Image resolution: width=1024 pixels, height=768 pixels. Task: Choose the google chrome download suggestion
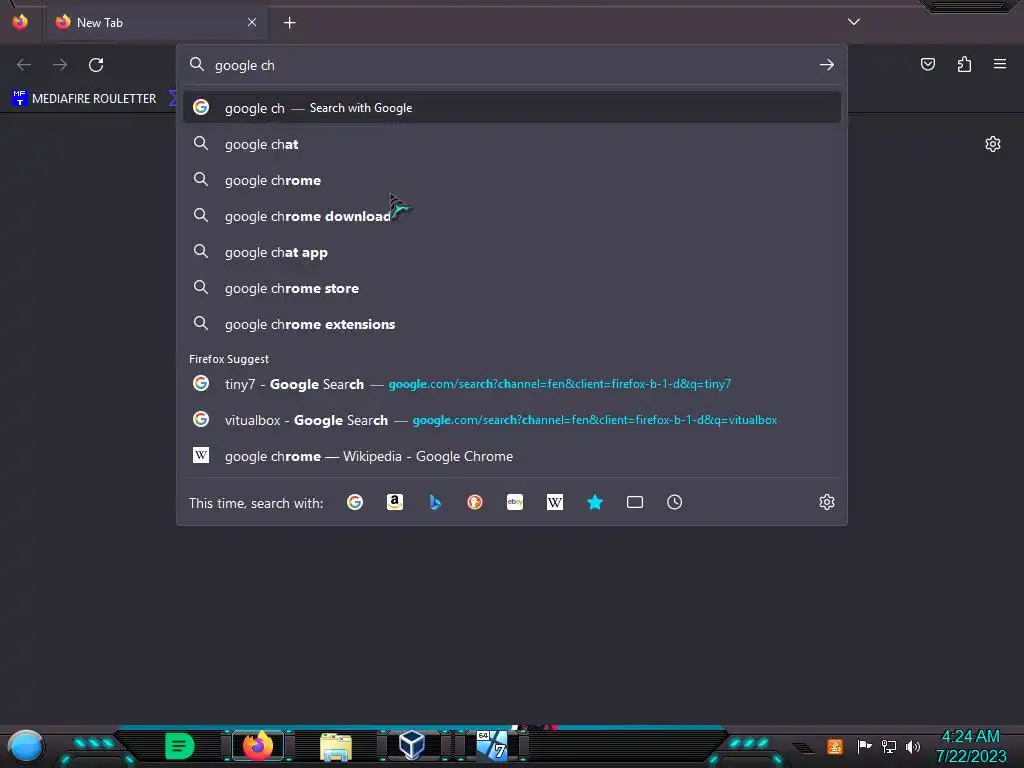point(511,216)
